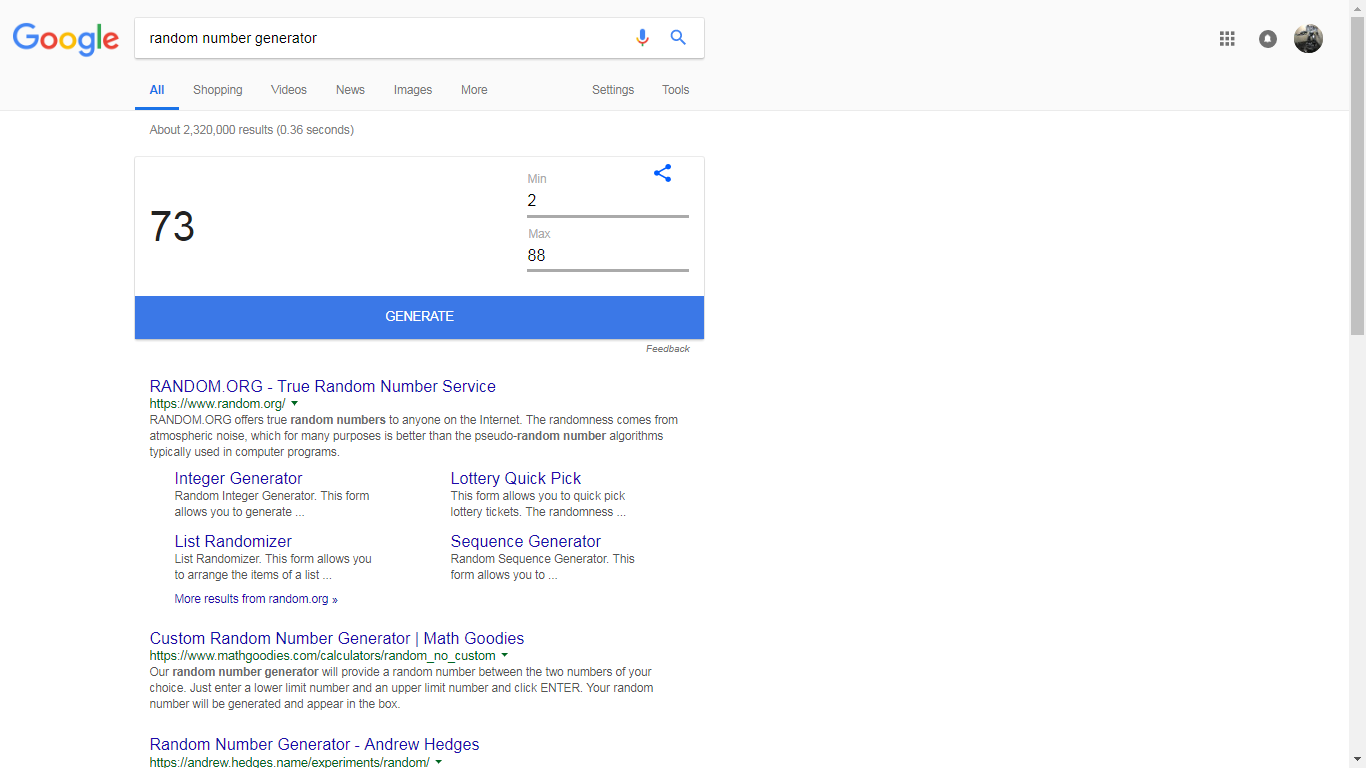
Task: Click the https://www.random.org/ URL text
Action: click(x=218, y=404)
